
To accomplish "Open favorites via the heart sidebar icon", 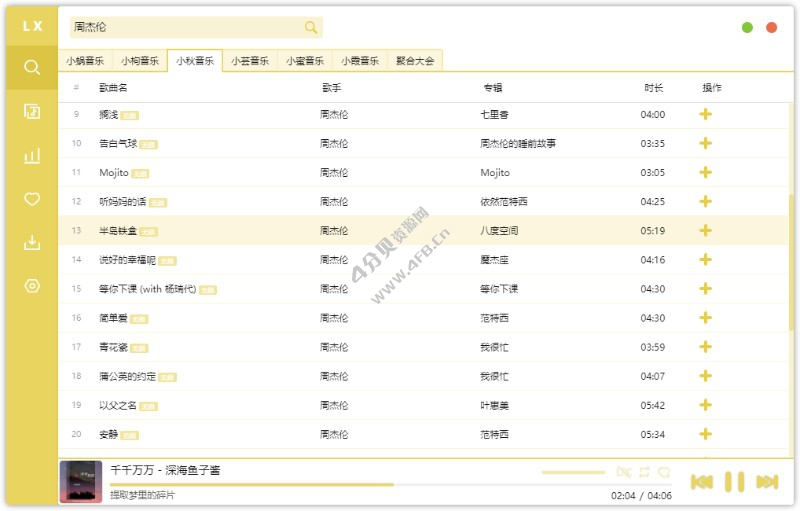I will [x=32, y=199].
